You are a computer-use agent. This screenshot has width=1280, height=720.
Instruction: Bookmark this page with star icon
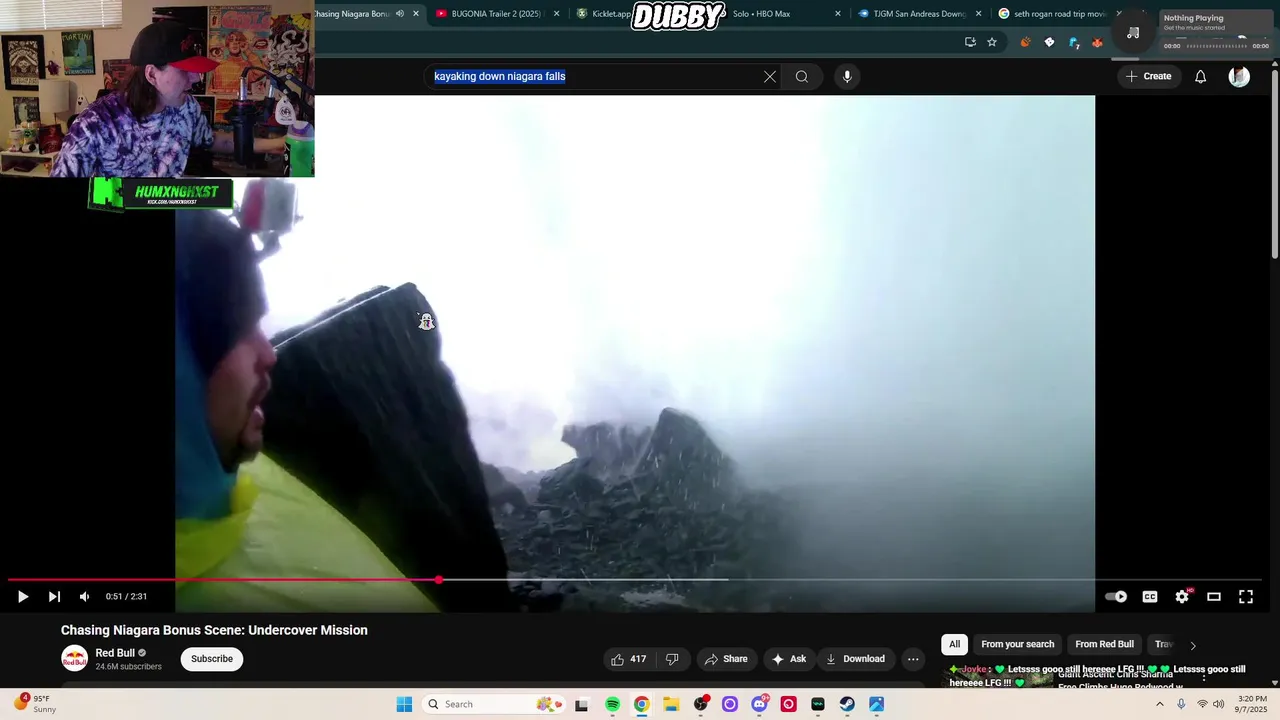tap(992, 42)
